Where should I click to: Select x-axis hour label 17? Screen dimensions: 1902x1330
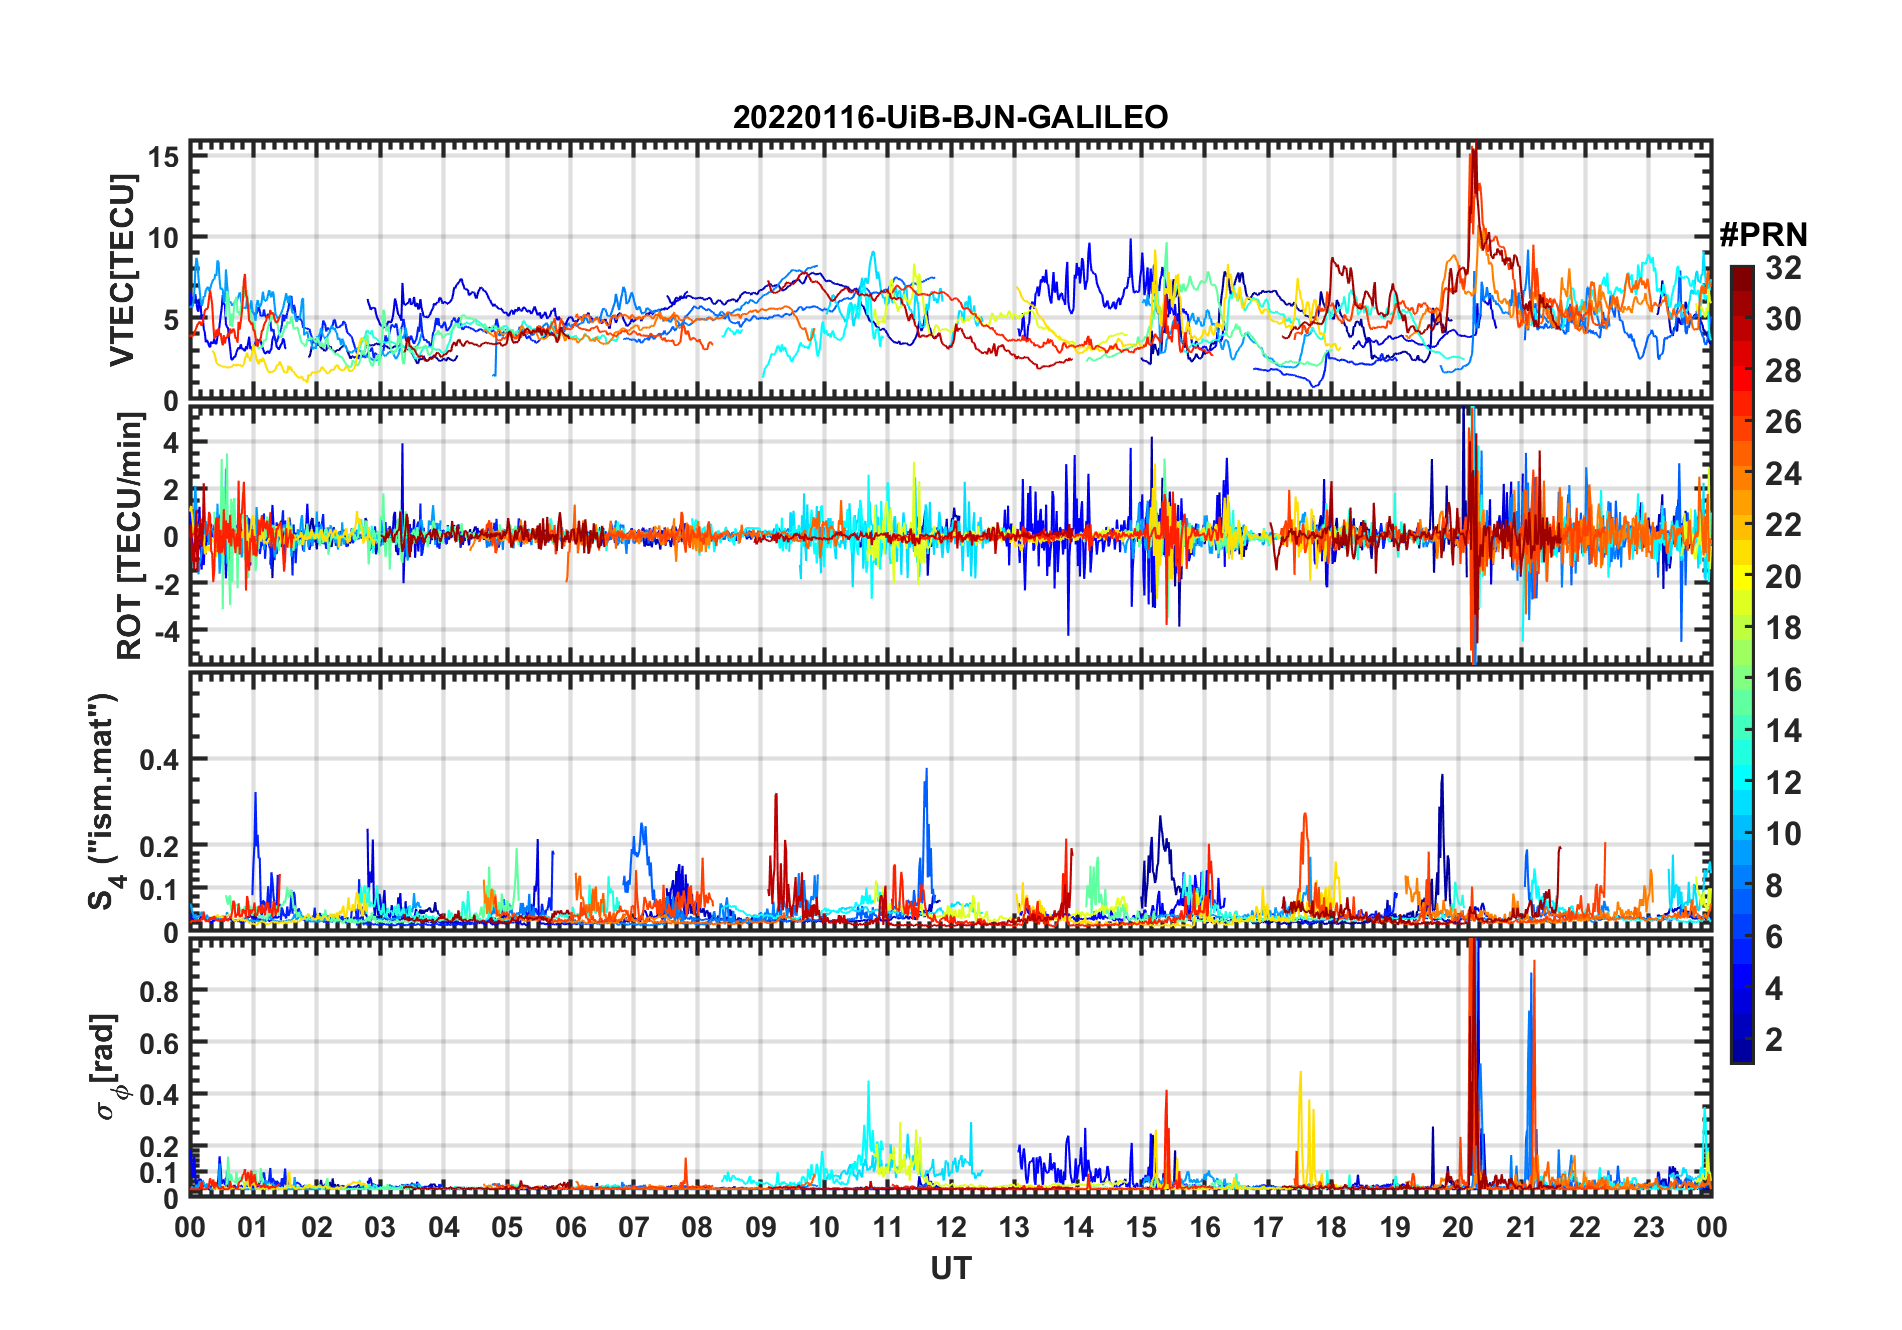[x=1268, y=1227]
